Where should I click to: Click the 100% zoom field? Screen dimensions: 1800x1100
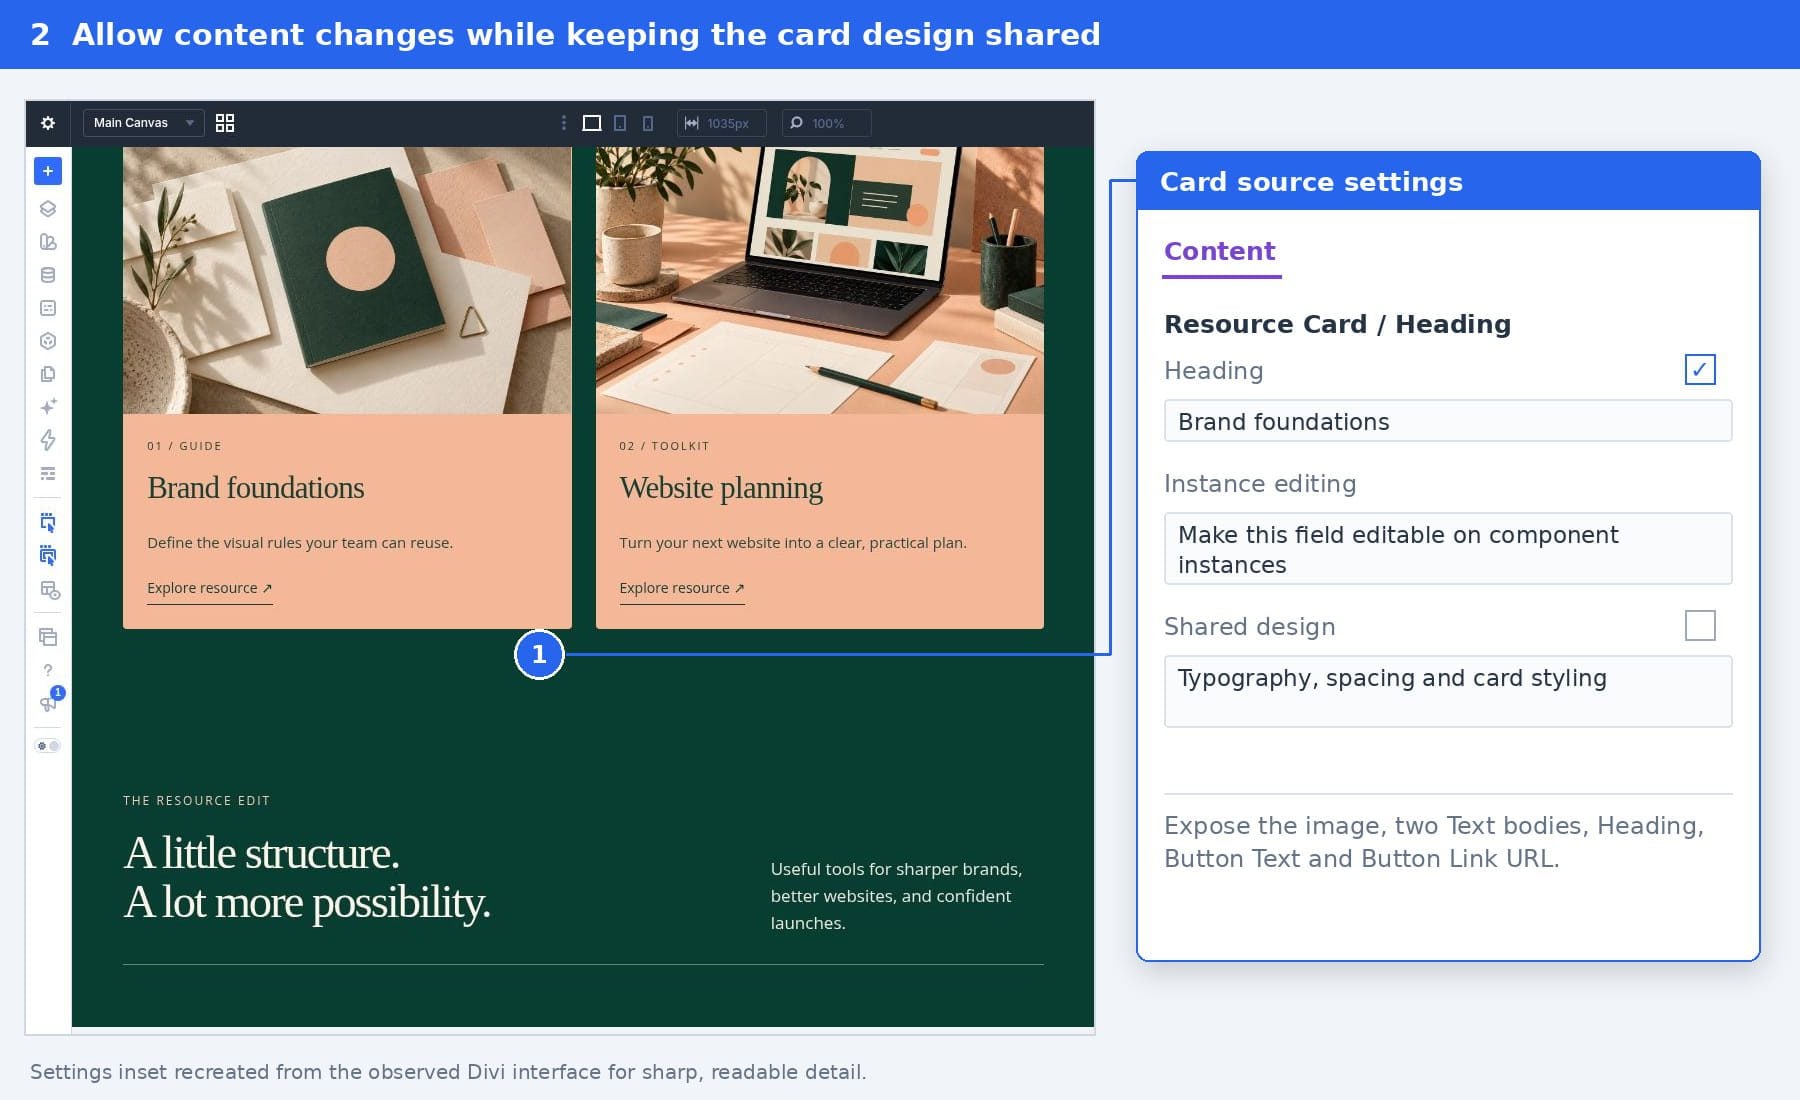coord(827,123)
